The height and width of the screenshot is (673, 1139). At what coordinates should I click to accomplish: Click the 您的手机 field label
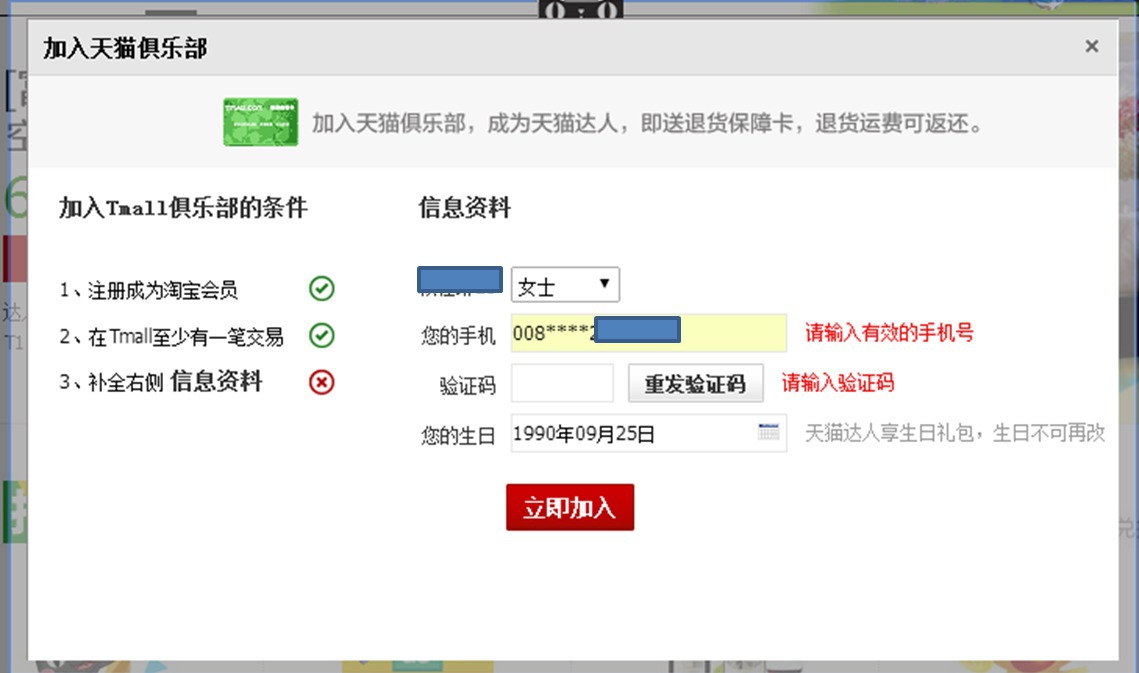click(458, 335)
